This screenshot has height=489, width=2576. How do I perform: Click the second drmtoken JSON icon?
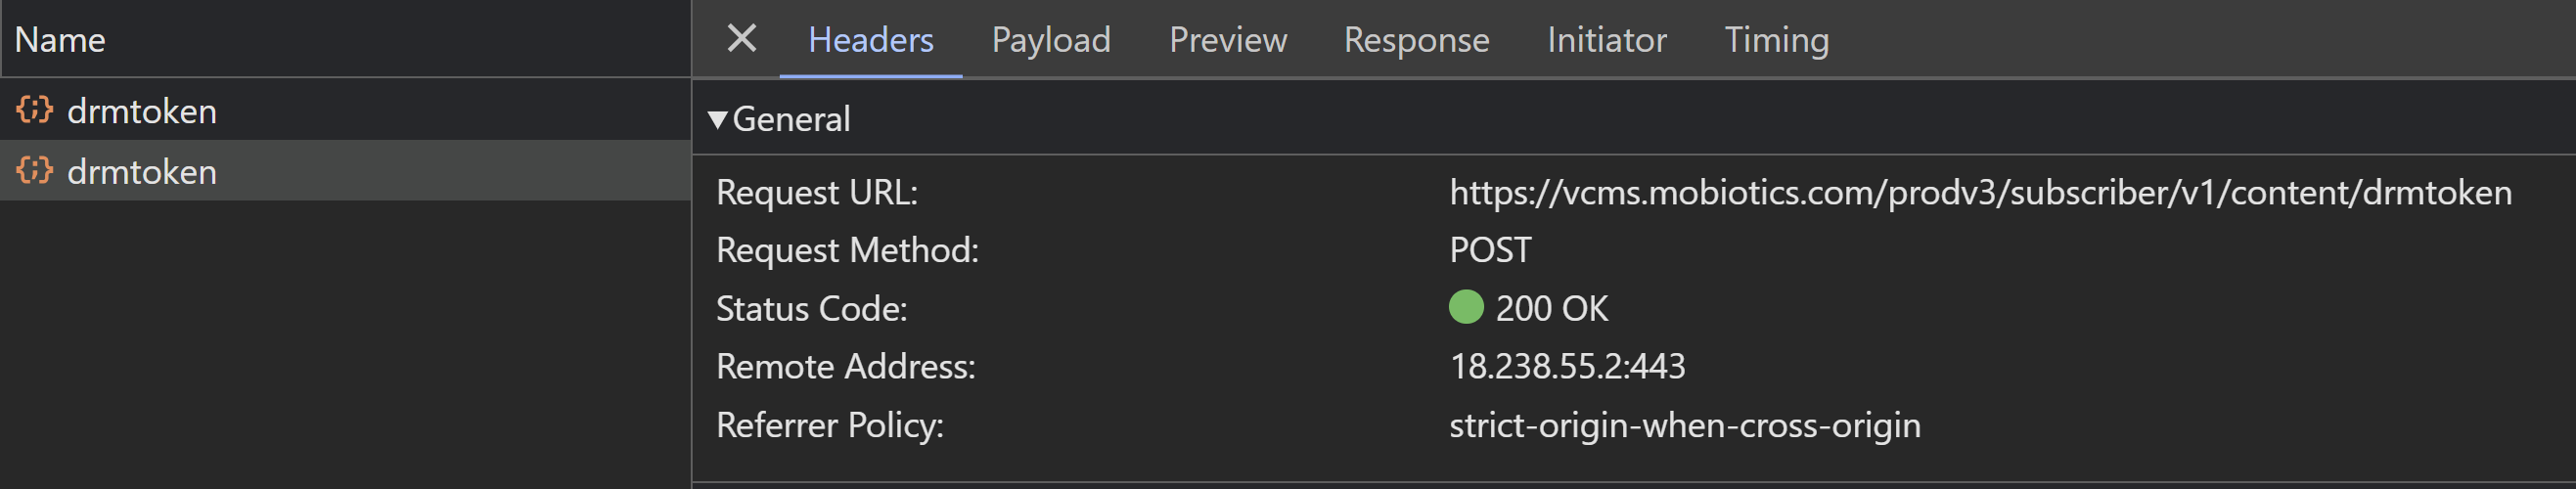[x=34, y=171]
